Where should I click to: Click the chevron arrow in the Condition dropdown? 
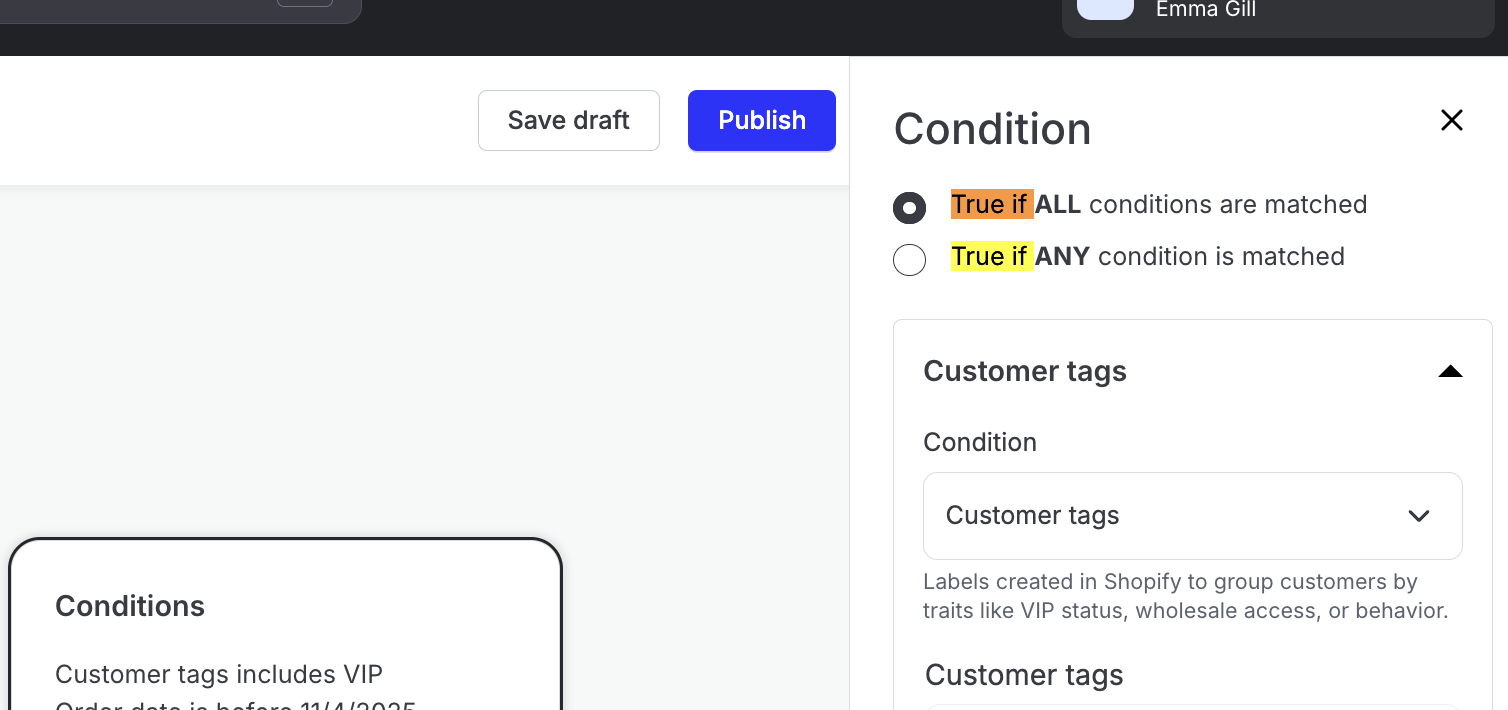[x=1418, y=516]
